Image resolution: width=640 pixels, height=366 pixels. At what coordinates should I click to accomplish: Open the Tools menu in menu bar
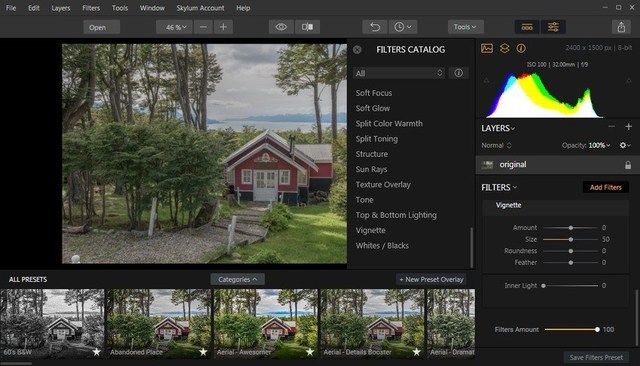click(120, 8)
